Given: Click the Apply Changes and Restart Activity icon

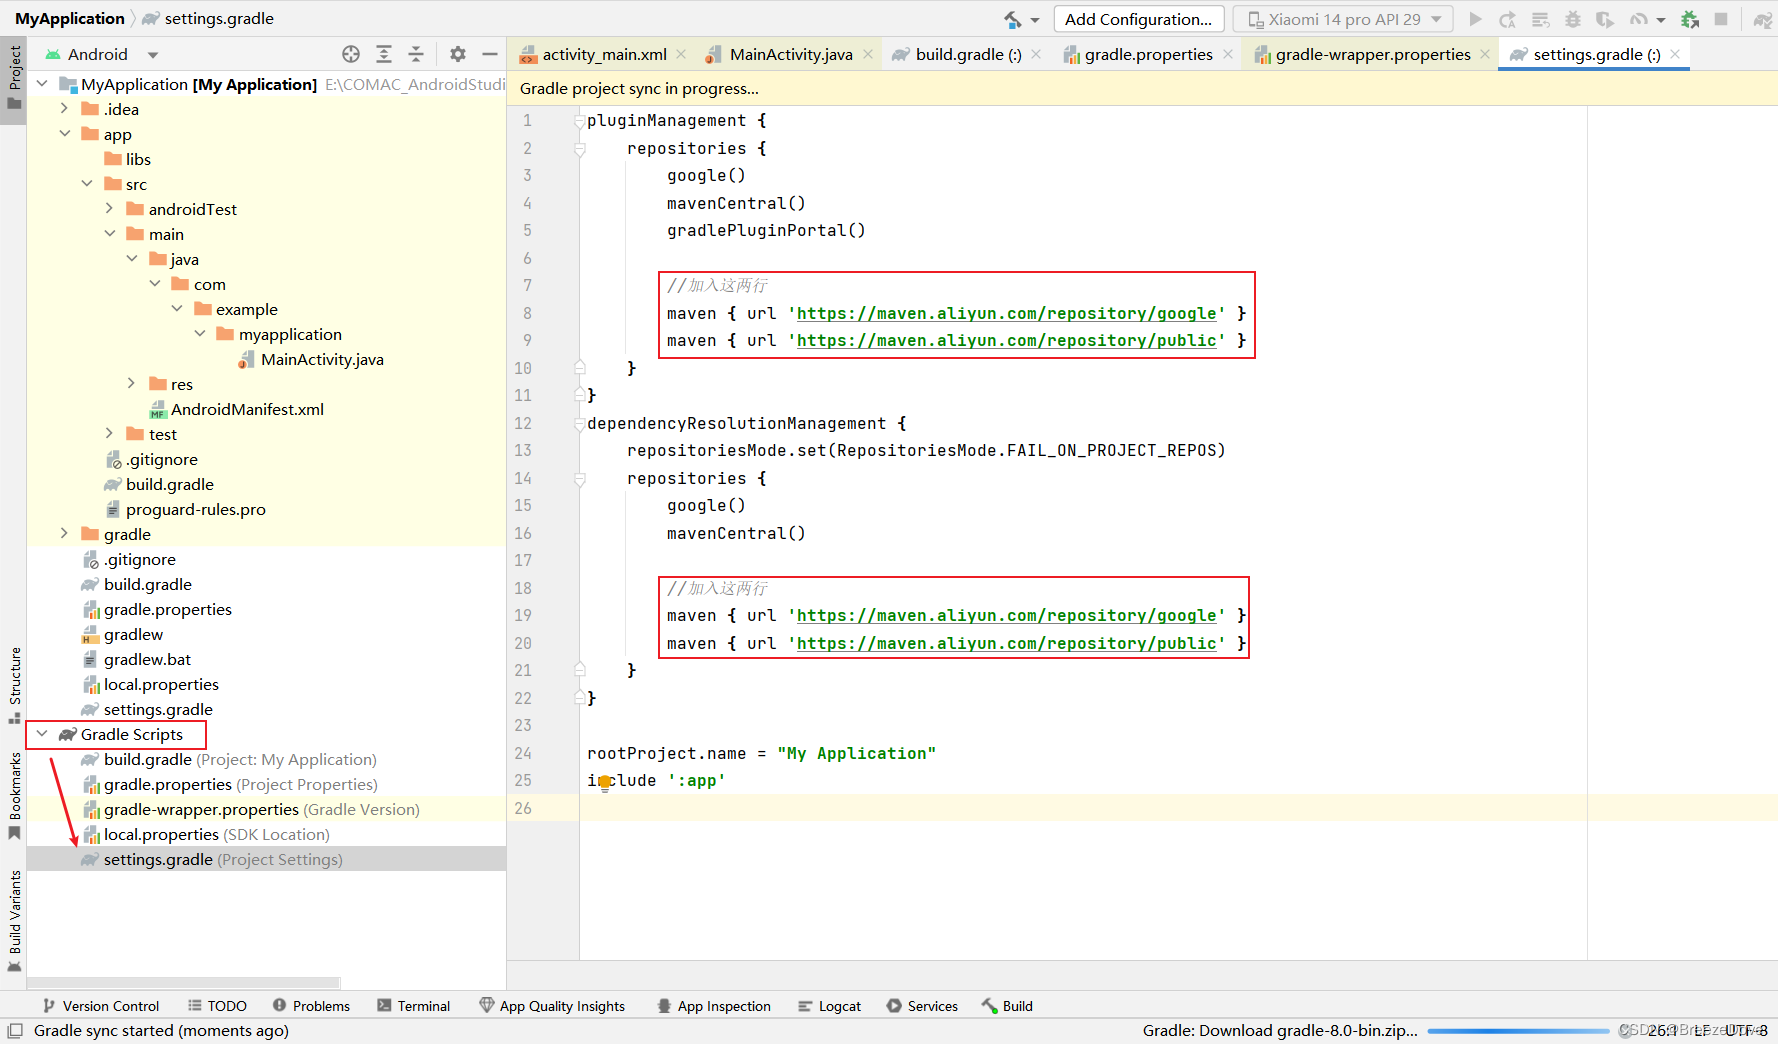Looking at the screenshot, I should pos(1508,19).
